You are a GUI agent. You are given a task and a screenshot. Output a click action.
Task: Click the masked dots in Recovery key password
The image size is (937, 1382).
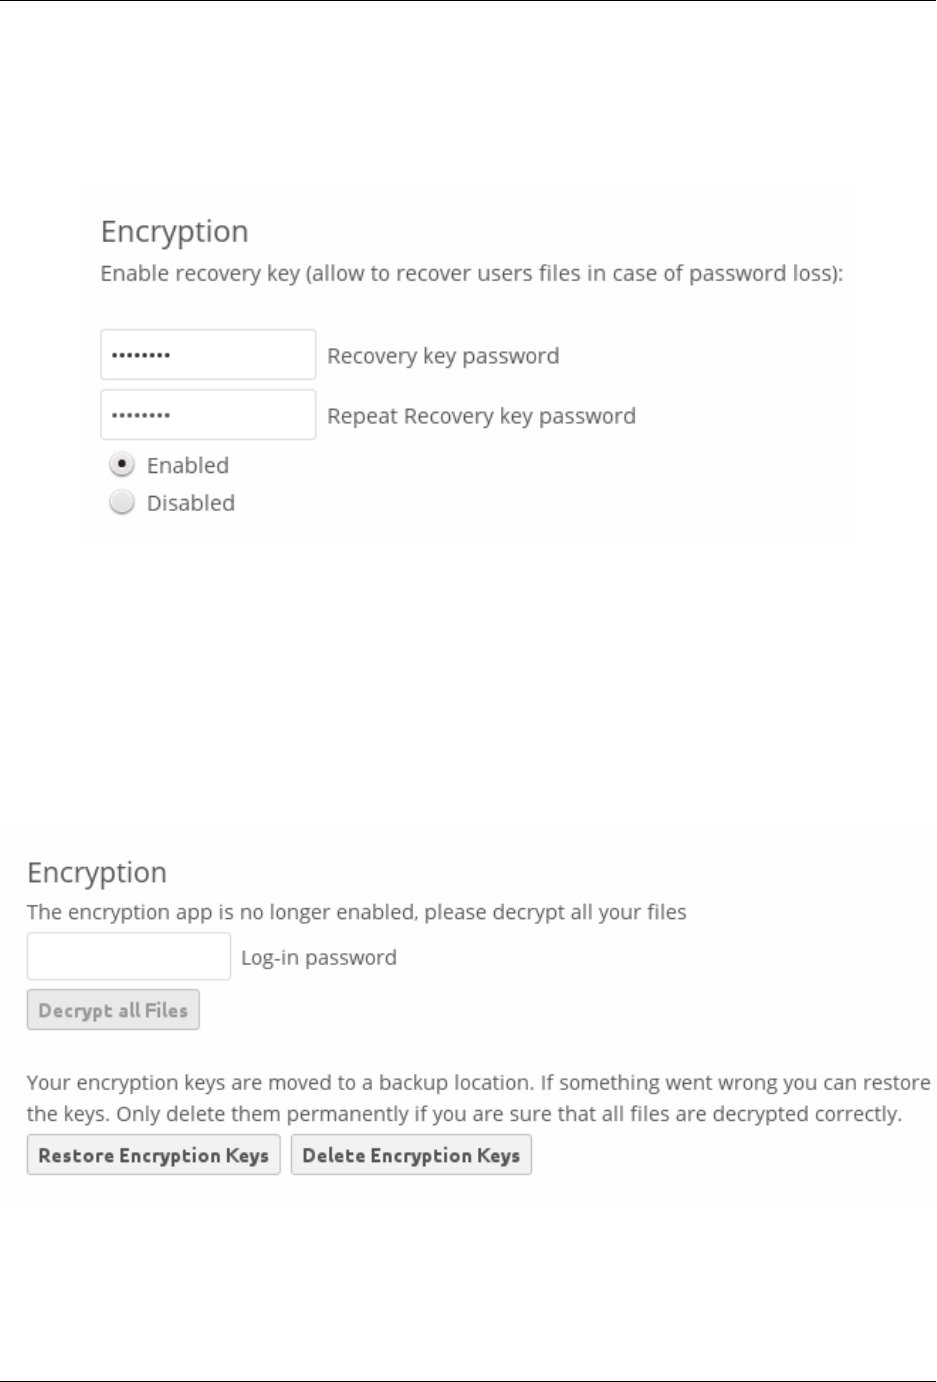coord(141,355)
